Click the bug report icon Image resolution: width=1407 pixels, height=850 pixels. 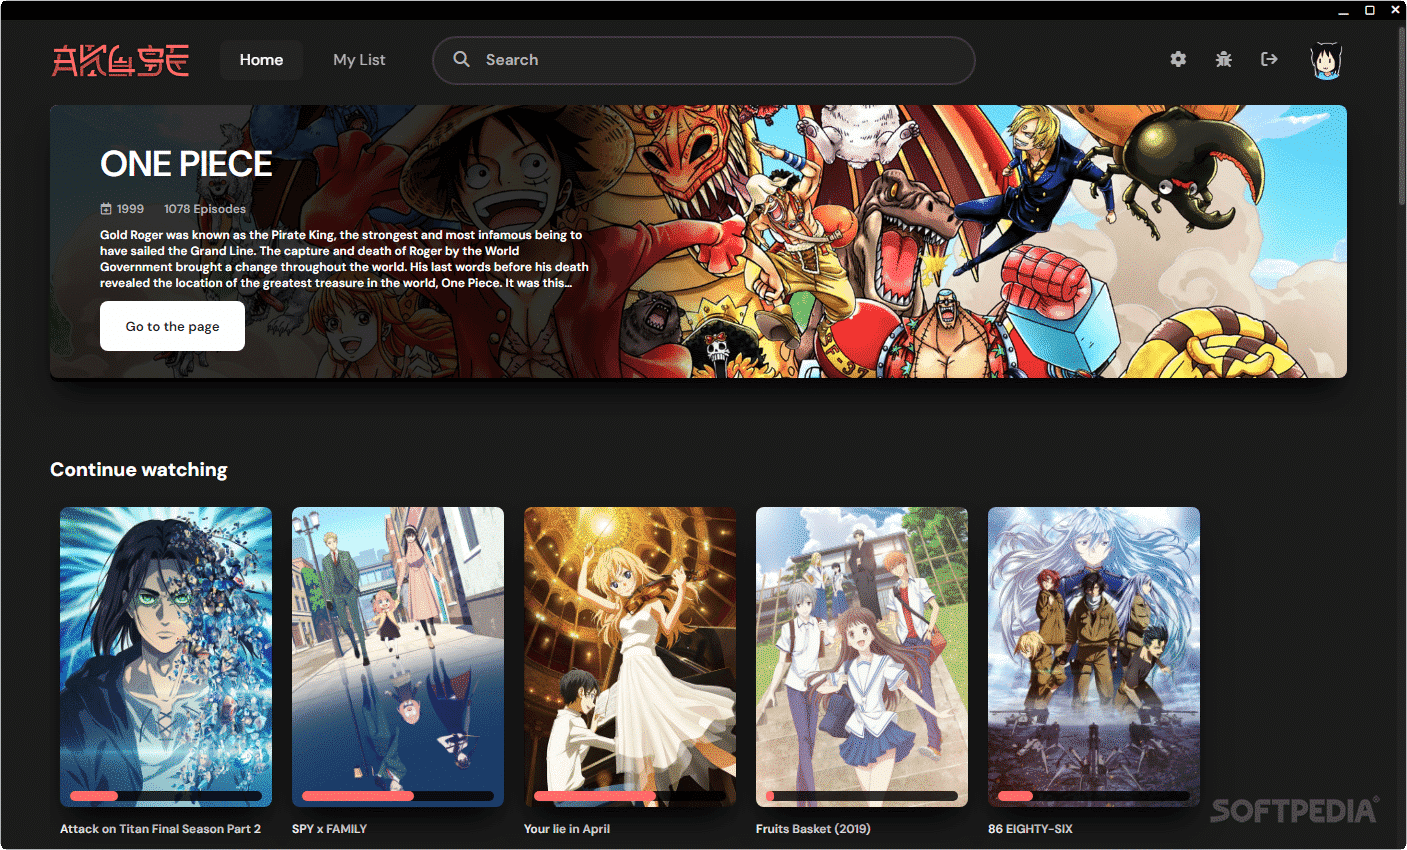point(1223,59)
